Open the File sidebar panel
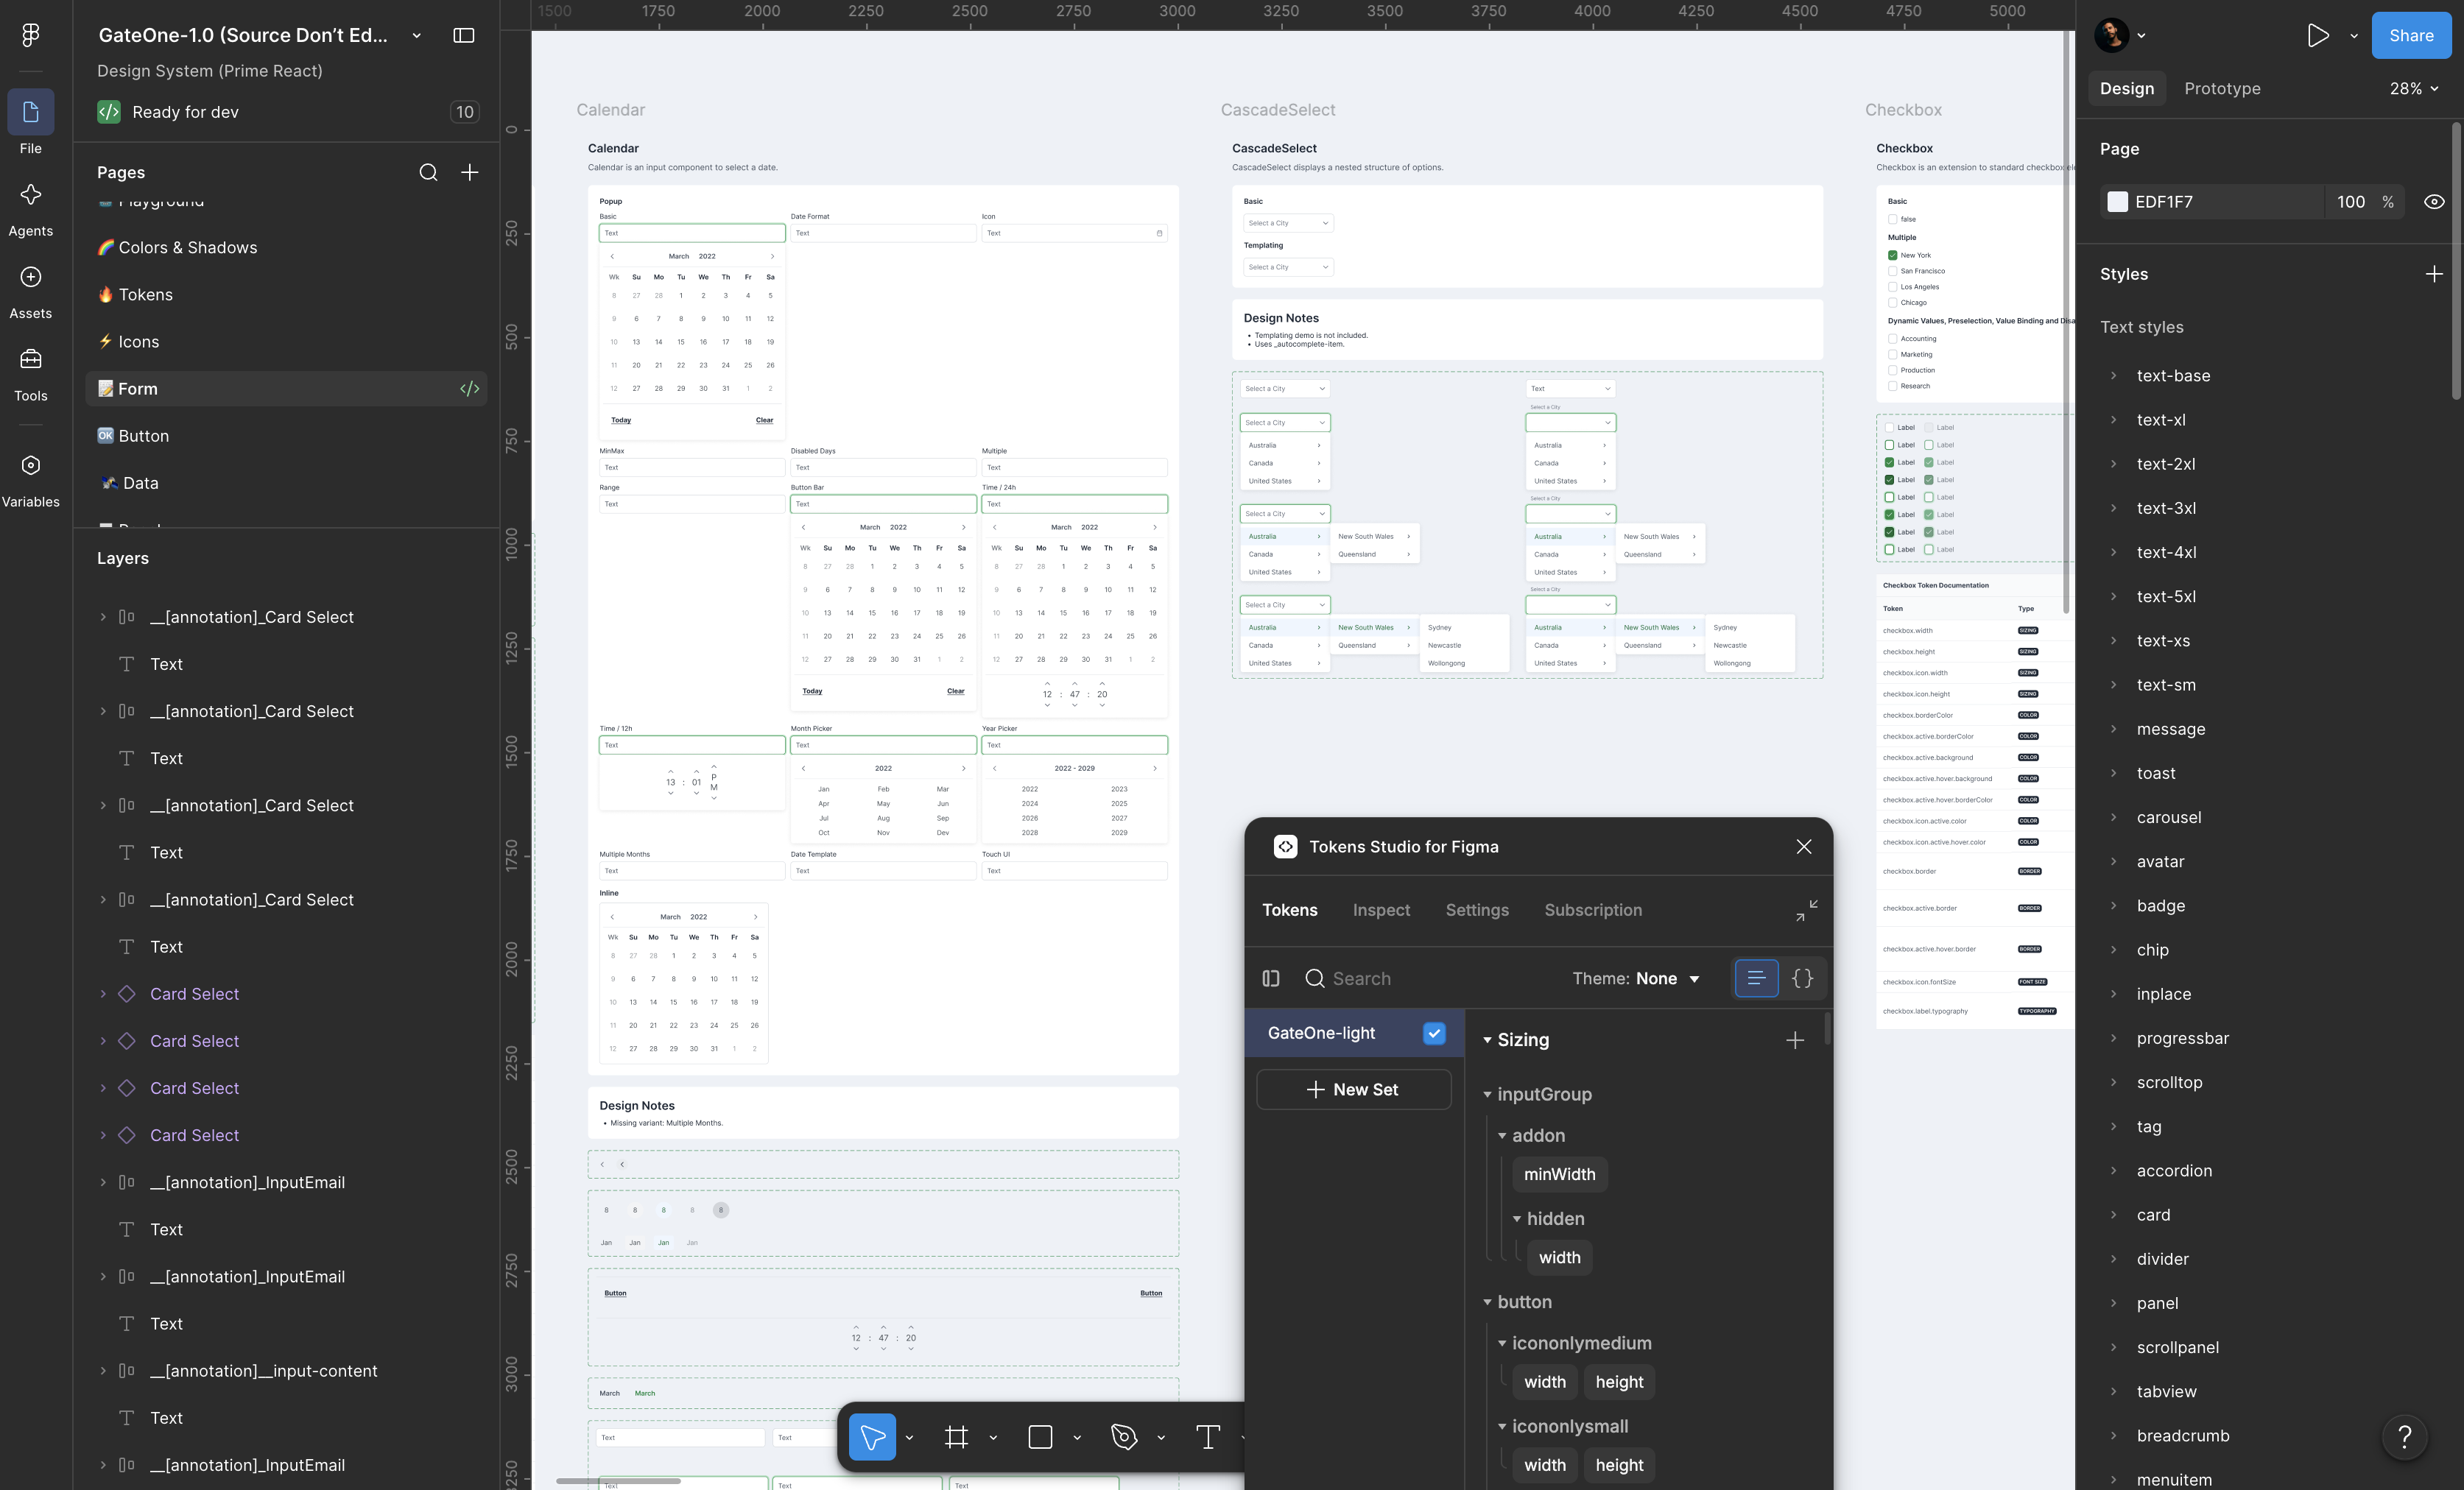The height and width of the screenshot is (1490, 2464). 31,123
